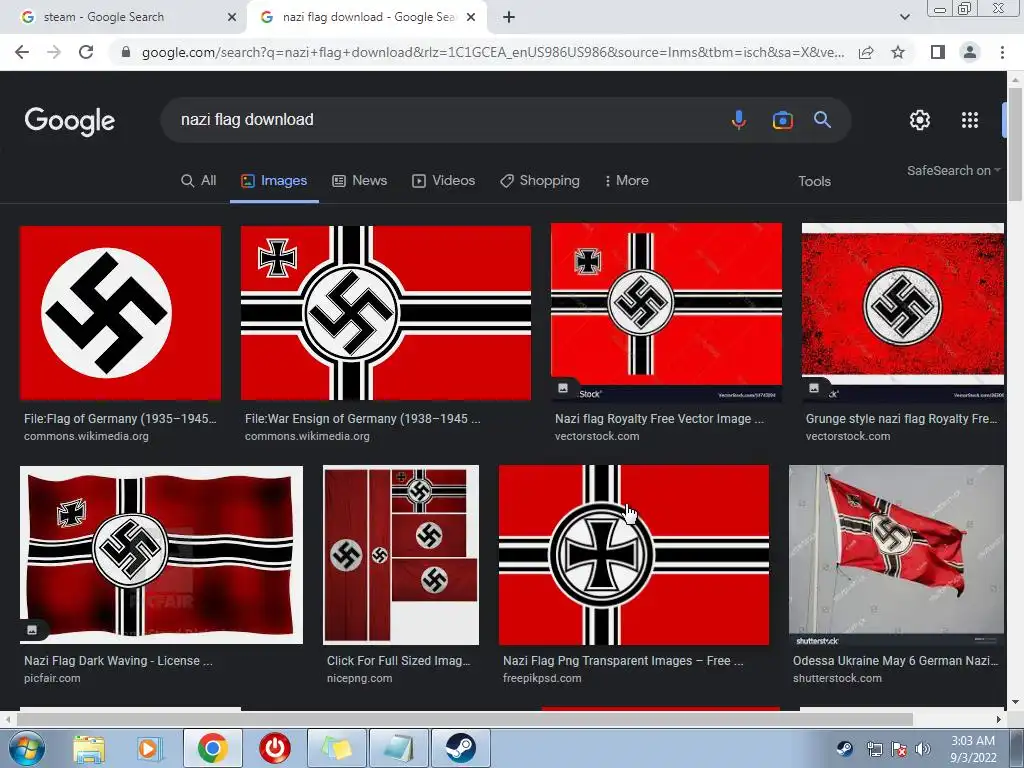Open the picfair.com source link
1024x768 pixels.
pos(52,678)
